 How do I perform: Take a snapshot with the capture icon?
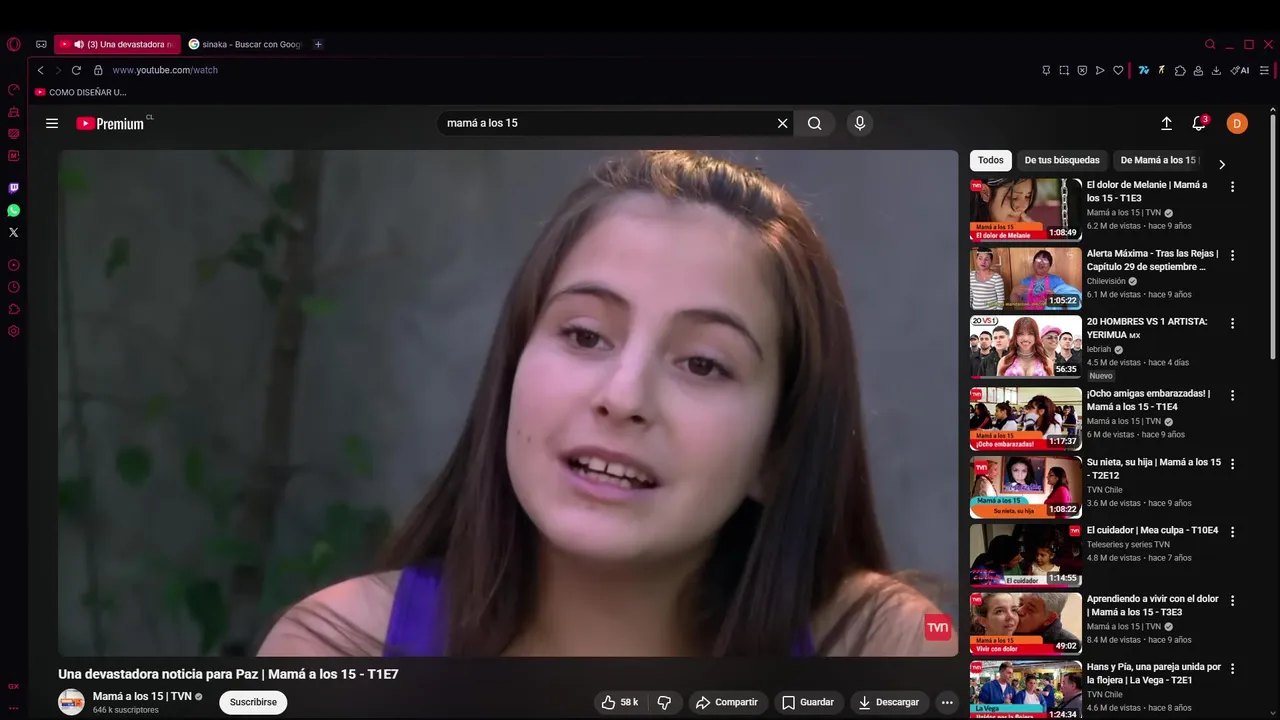[1064, 70]
